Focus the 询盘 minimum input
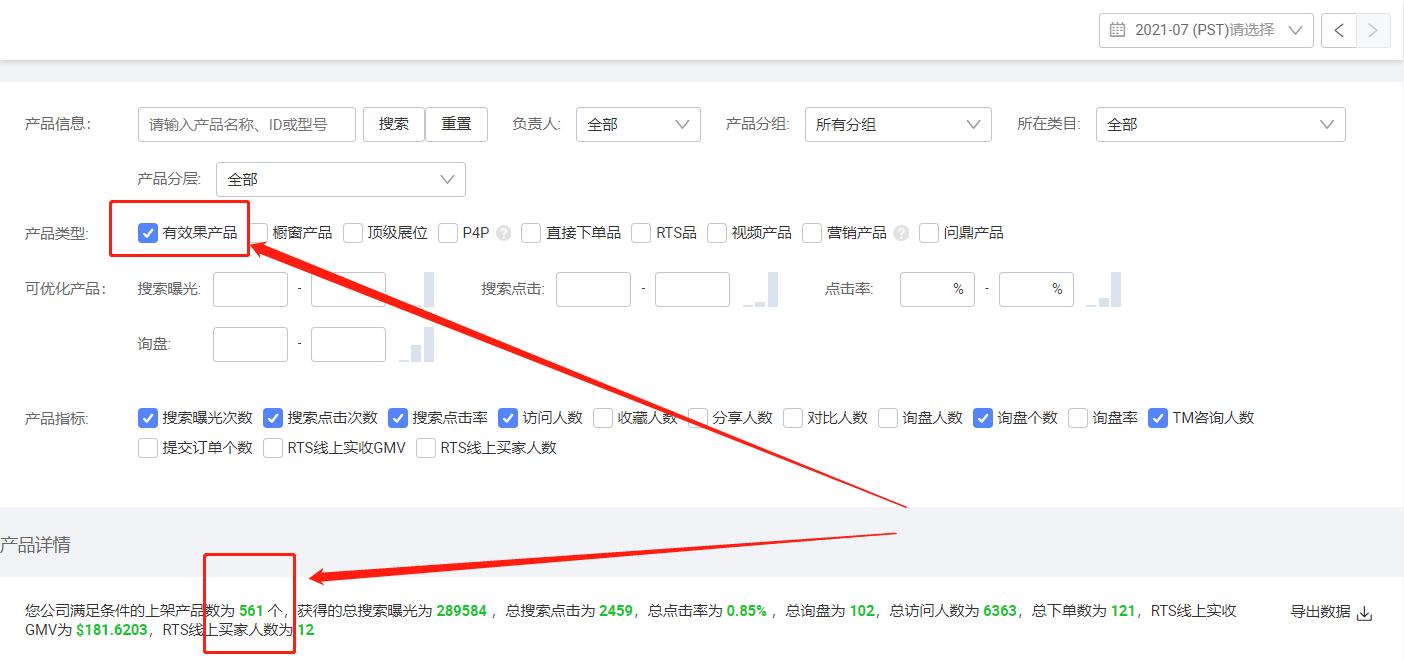Image resolution: width=1404 pixels, height=661 pixels. point(250,344)
